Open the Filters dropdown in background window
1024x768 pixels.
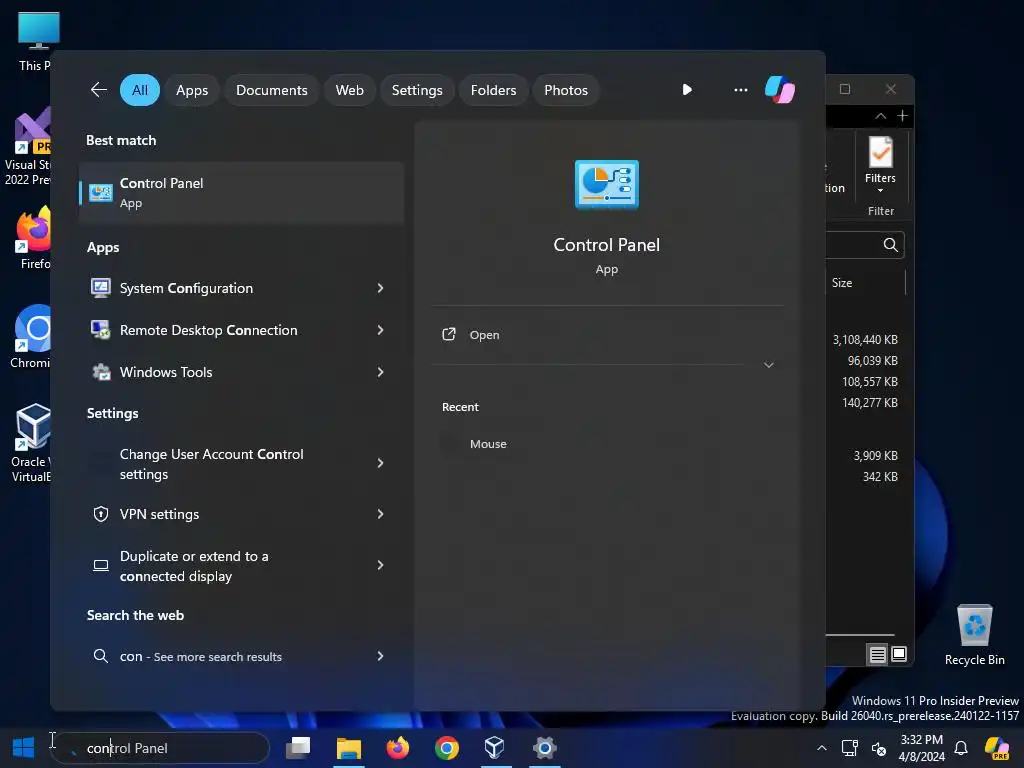coord(880,165)
